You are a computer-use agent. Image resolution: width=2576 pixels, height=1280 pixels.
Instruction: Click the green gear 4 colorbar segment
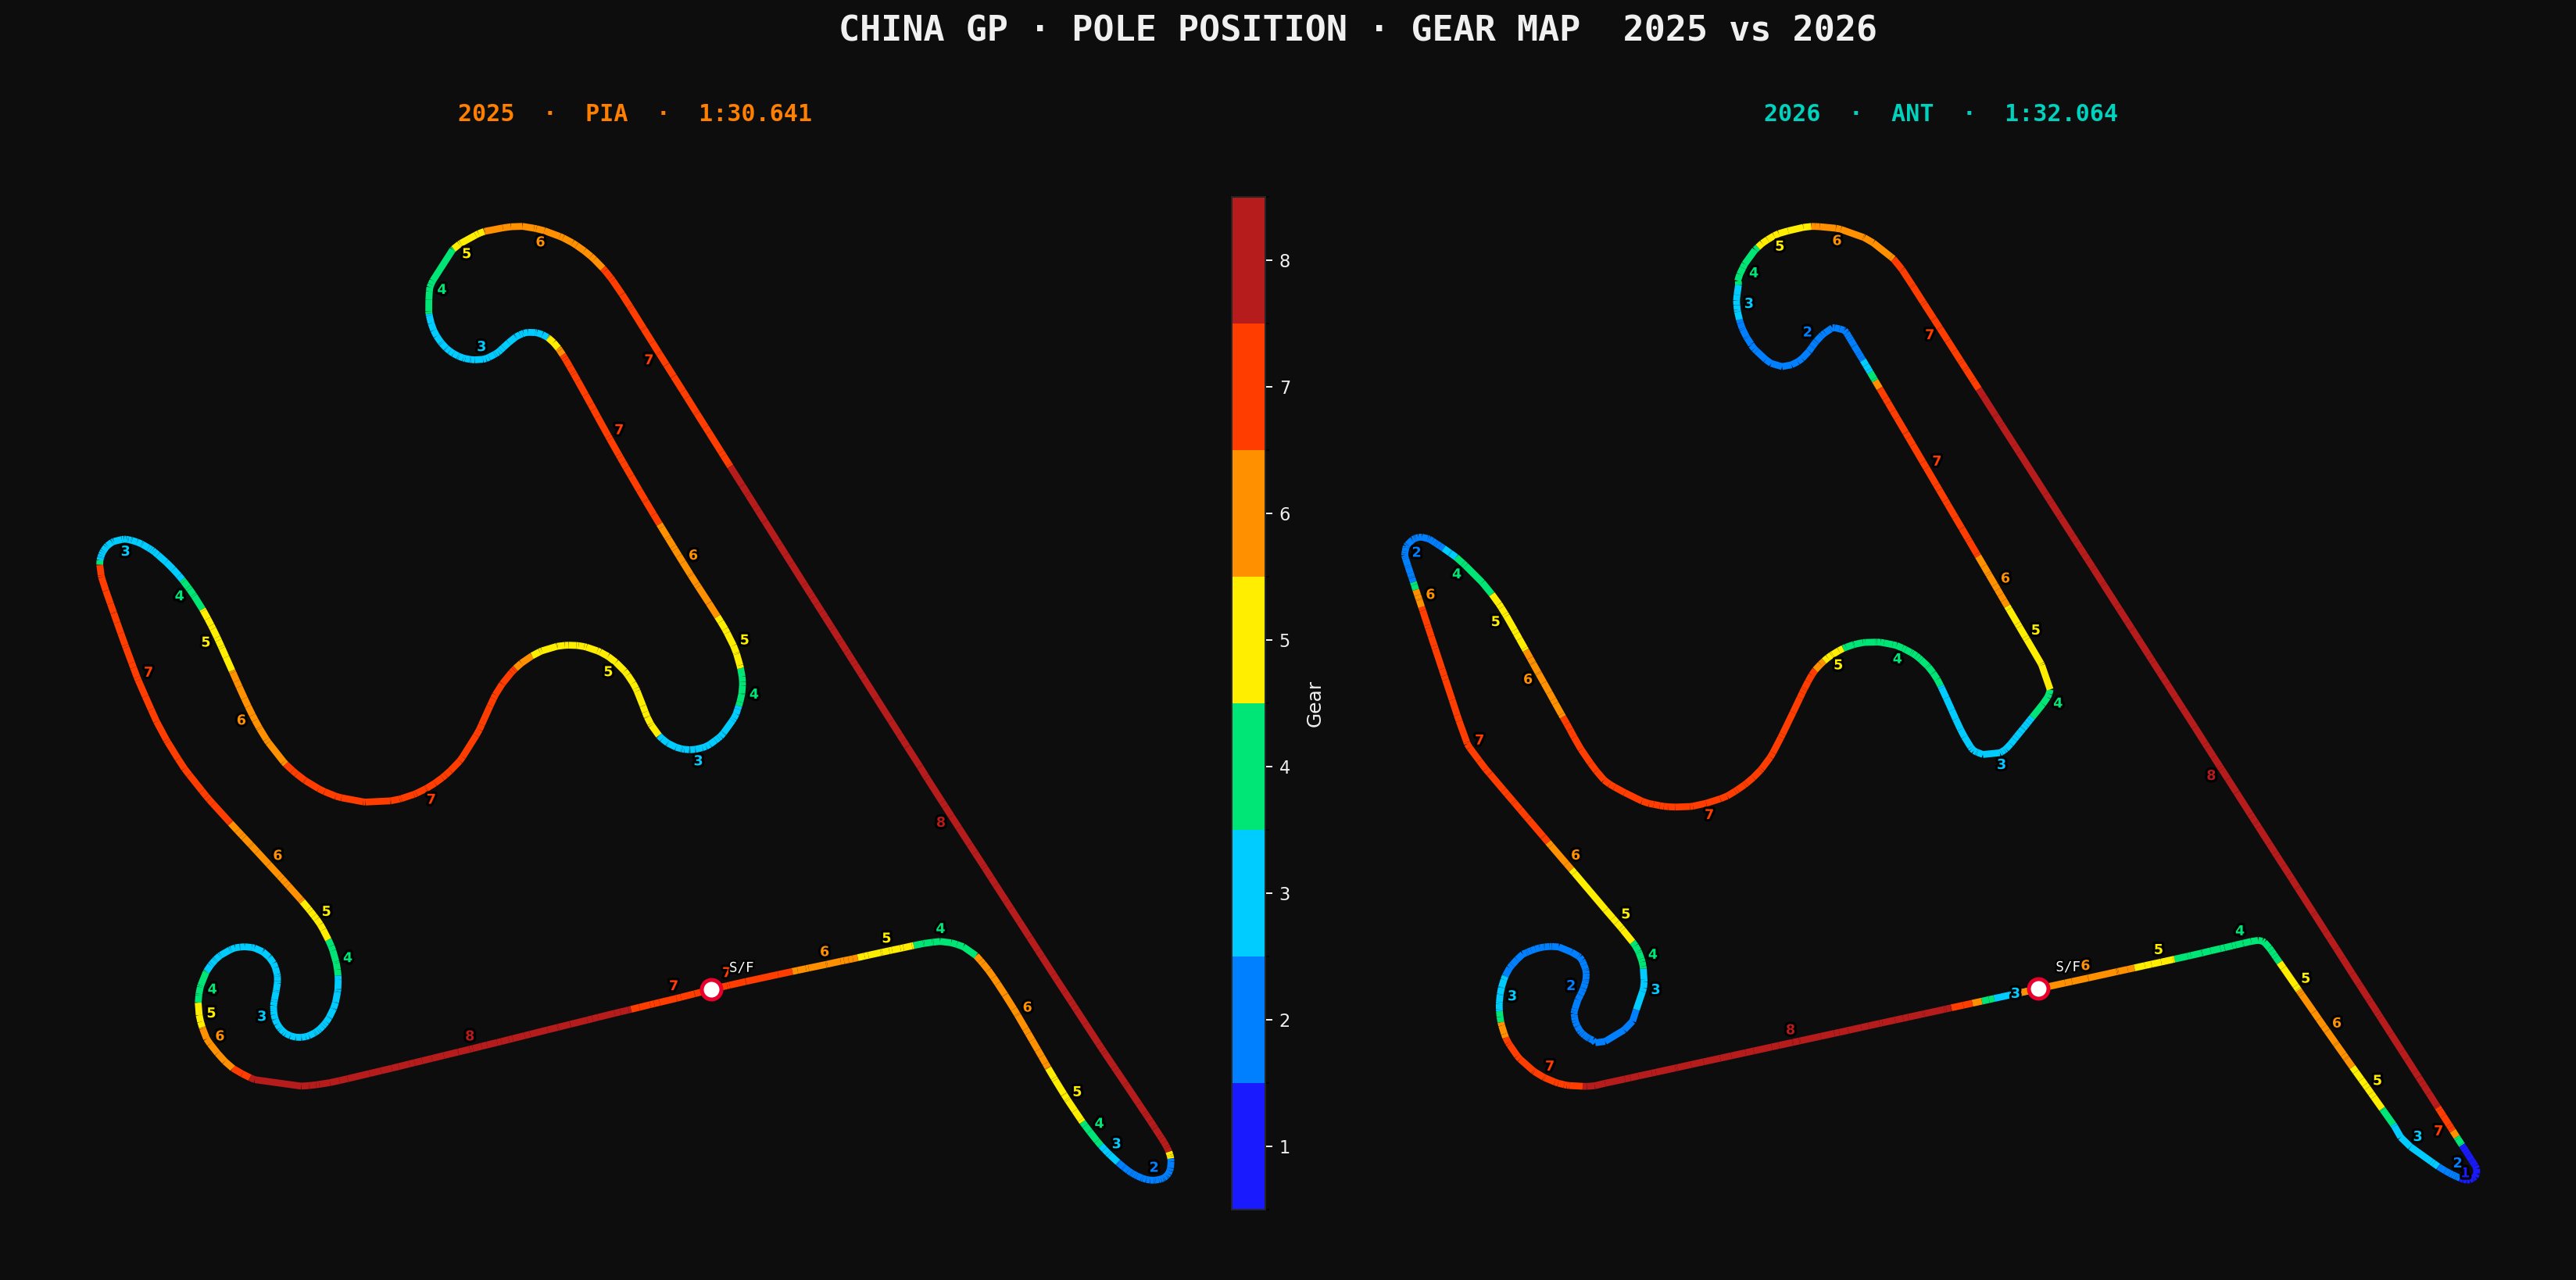click(1247, 766)
